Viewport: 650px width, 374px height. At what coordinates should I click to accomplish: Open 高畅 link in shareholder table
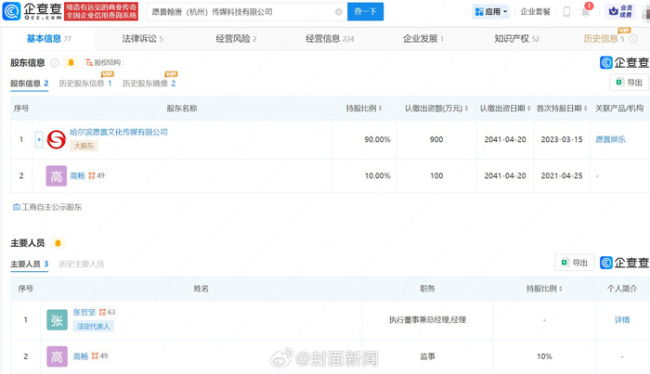(x=77, y=176)
